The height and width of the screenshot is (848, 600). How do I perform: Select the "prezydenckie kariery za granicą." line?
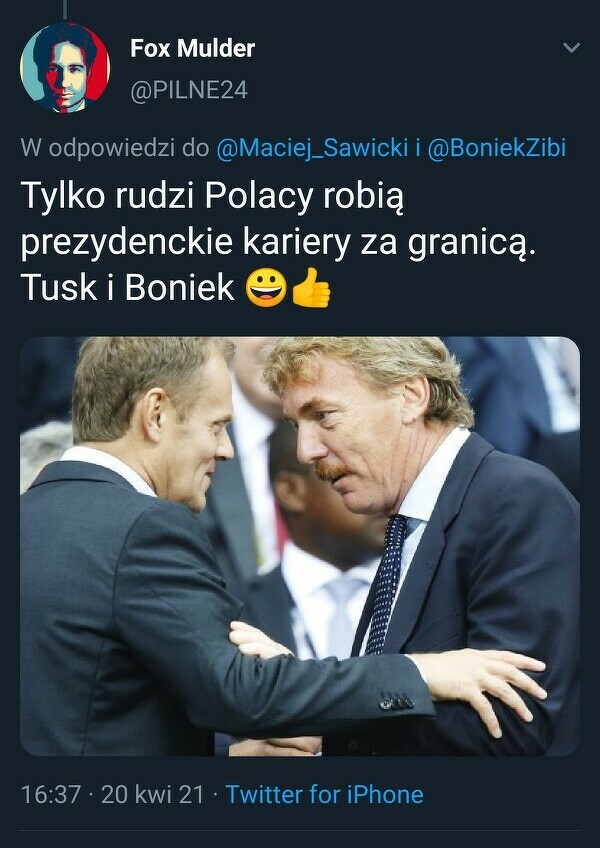point(278,243)
